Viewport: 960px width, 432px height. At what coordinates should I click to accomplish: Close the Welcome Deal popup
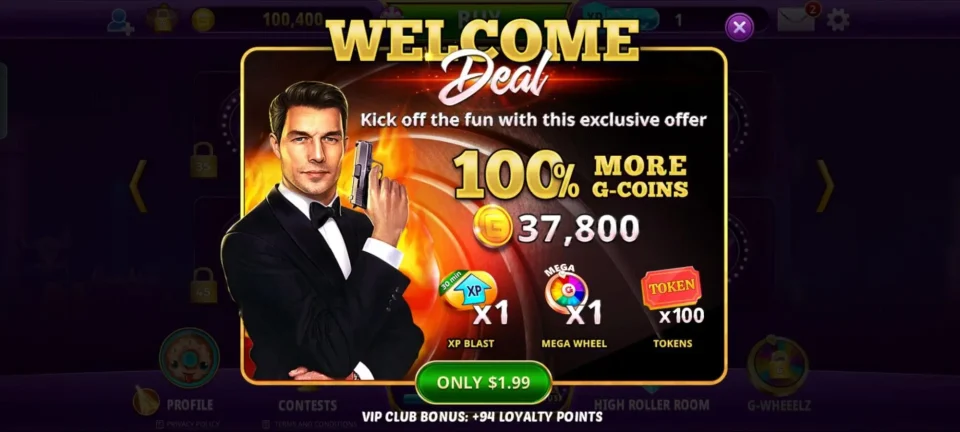(739, 27)
